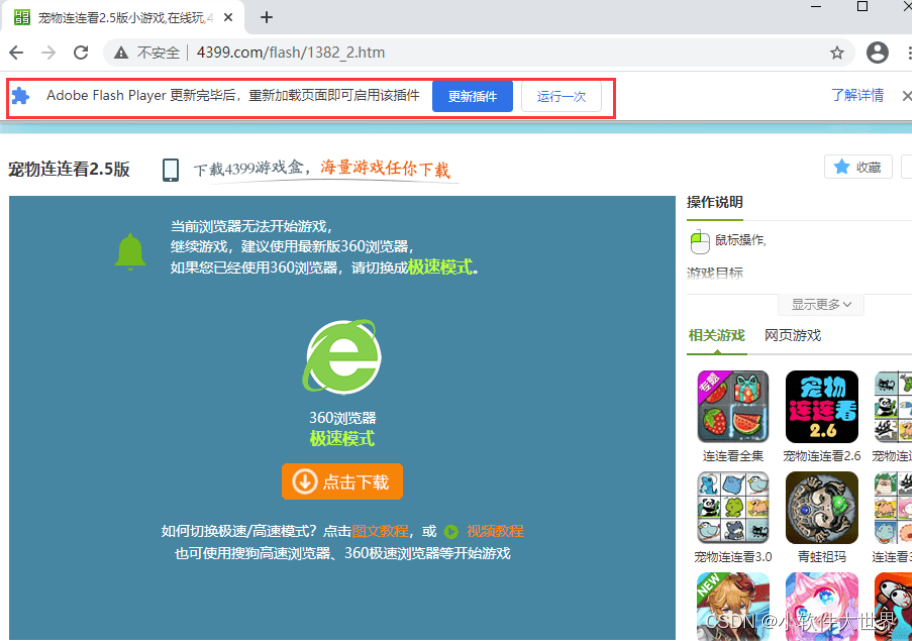Open the 连连看全集 game thumbnail

(x=733, y=407)
